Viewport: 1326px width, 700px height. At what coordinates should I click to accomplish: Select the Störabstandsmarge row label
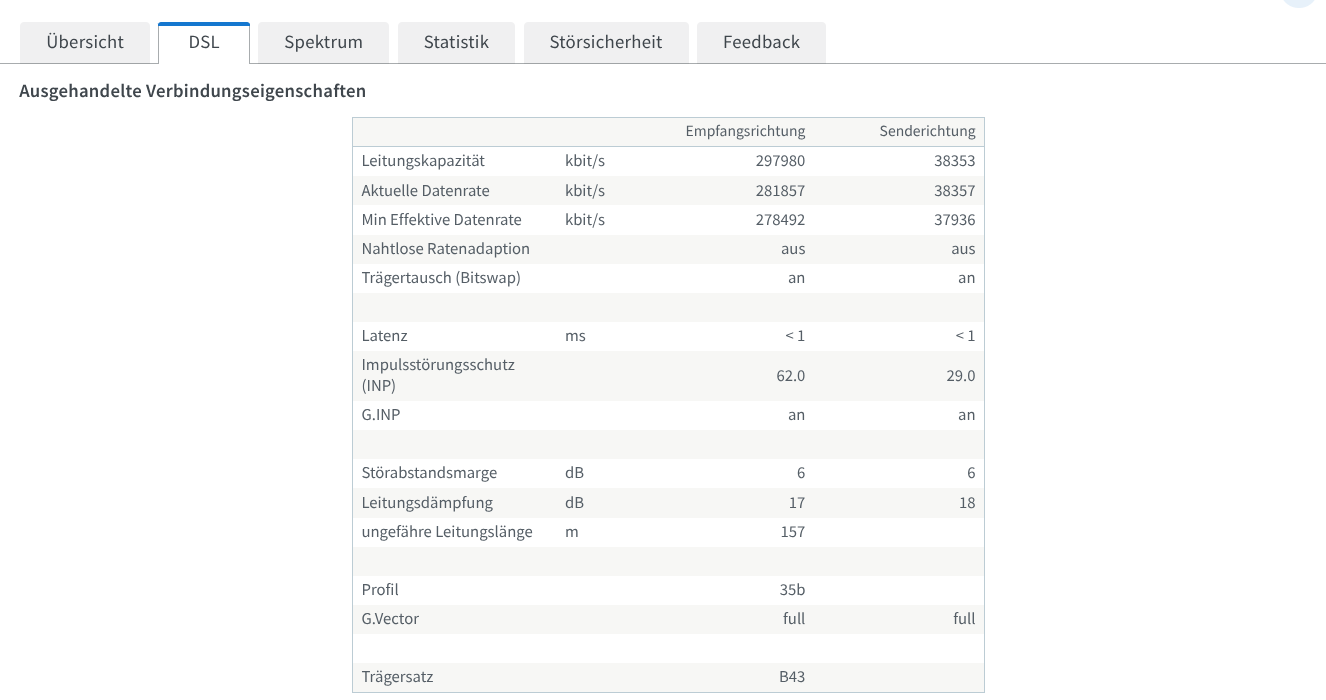point(429,473)
